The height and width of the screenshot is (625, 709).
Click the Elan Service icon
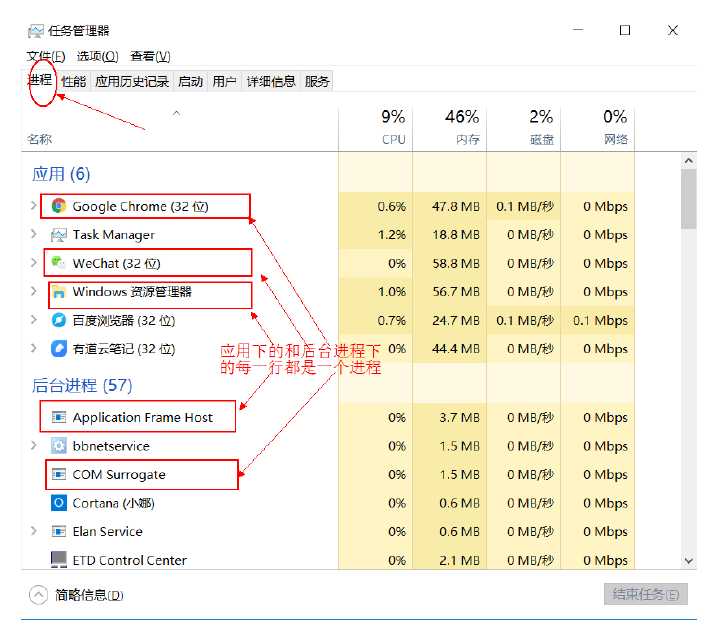coord(59,531)
